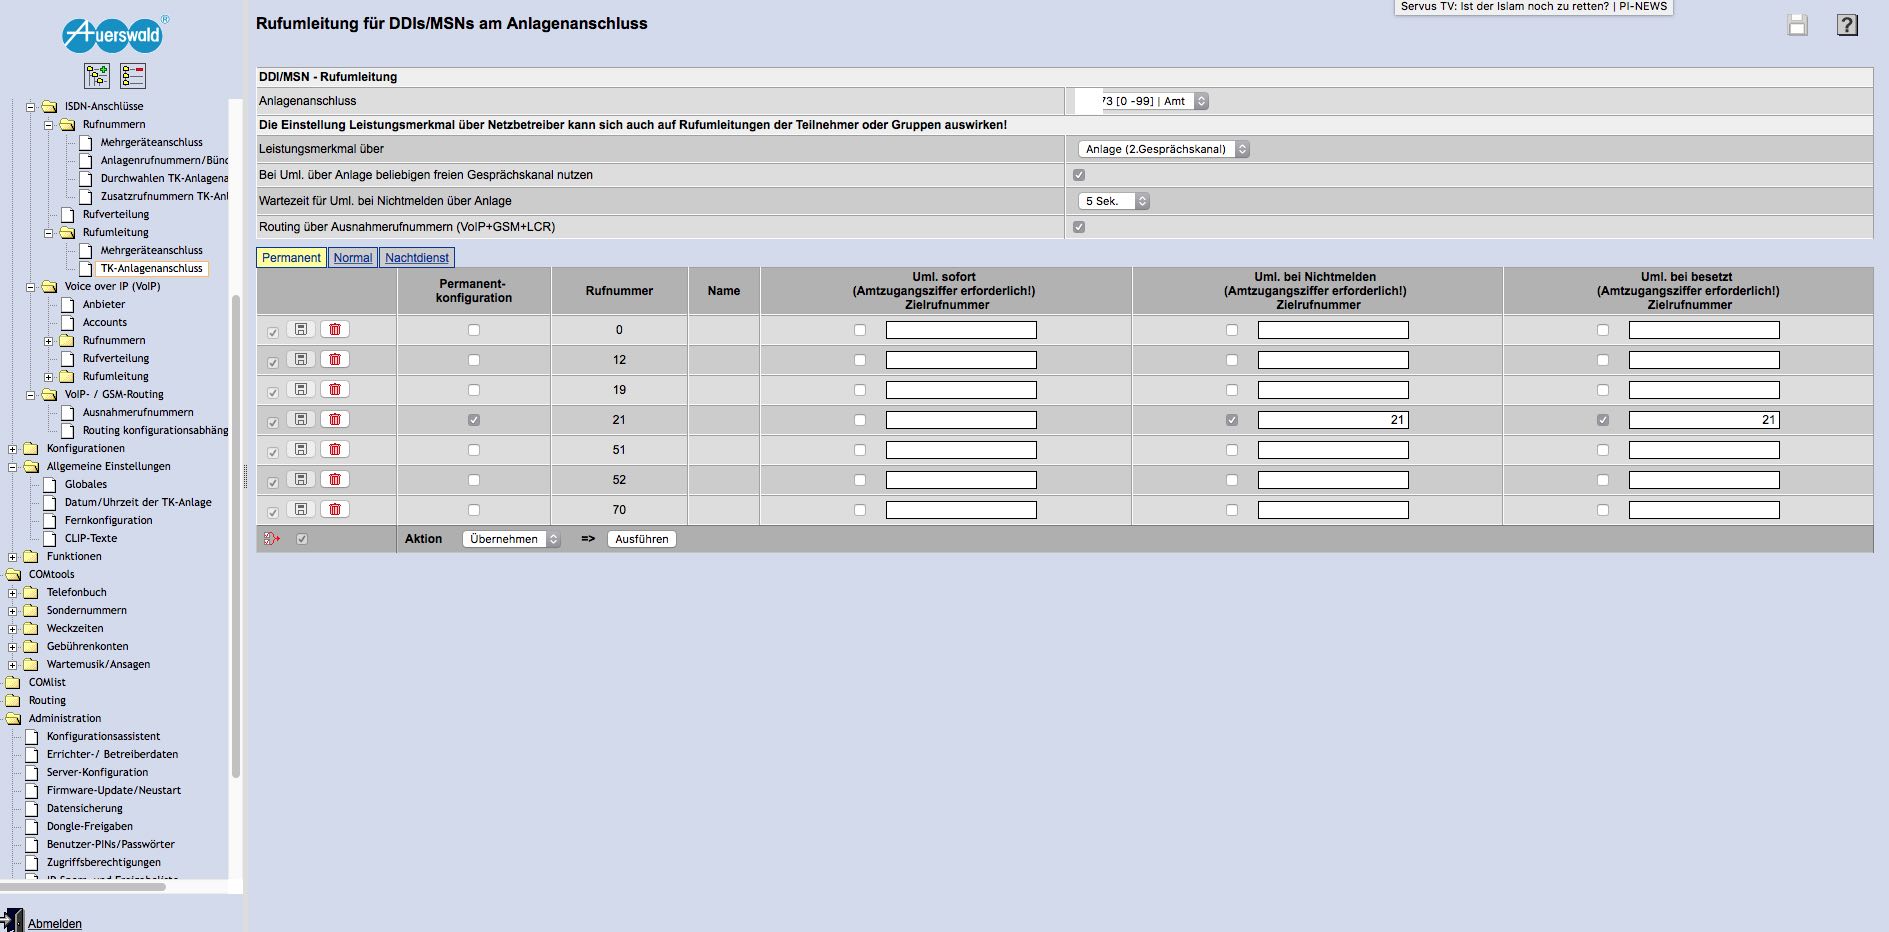Screen dimensions: 1889x932
Task: Delete the entry for Rufnummer 21
Action: [x=335, y=419]
